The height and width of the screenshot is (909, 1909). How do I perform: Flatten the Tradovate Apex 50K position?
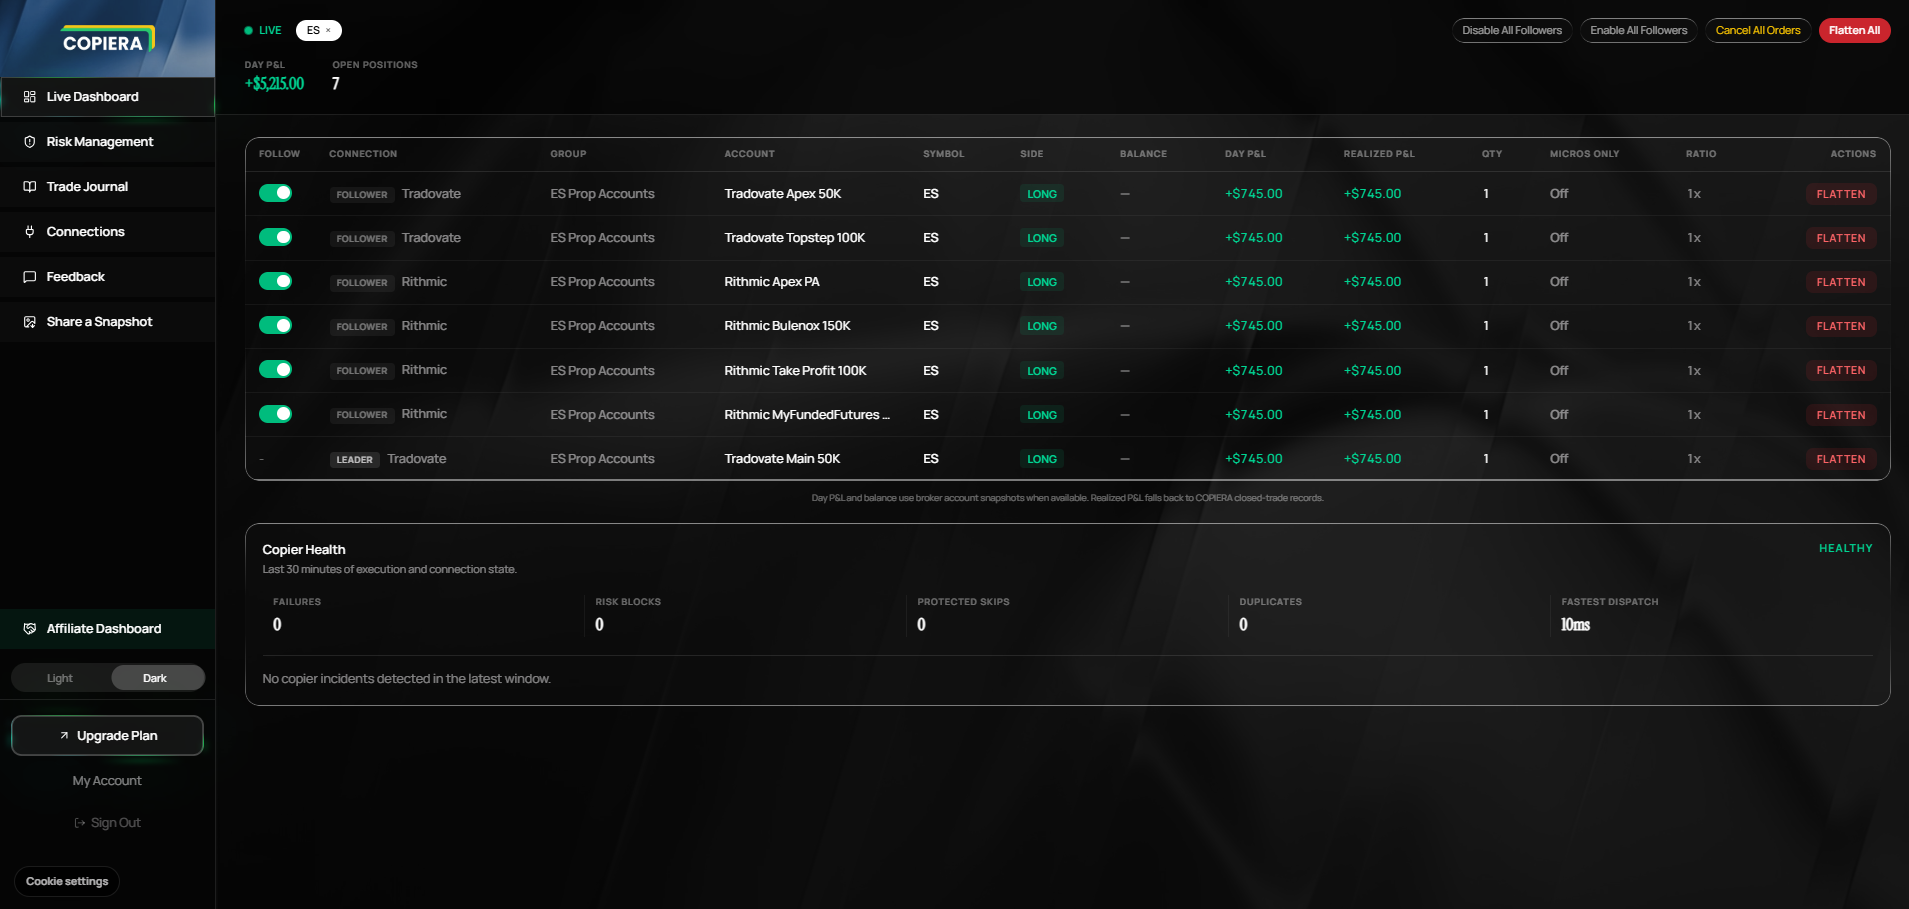1840,194
